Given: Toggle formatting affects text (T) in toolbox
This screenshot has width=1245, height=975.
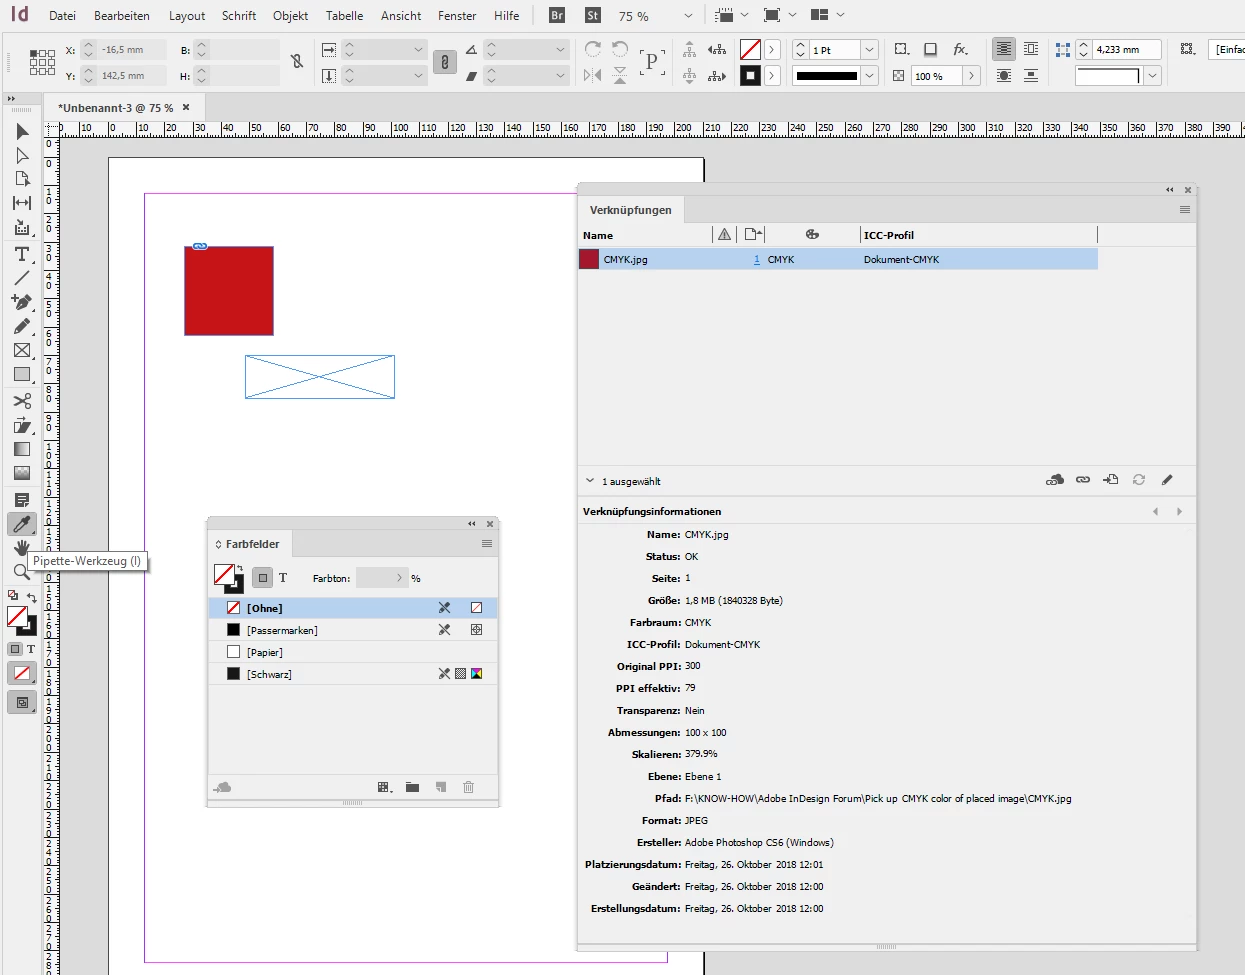Looking at the screenshot, I should point(31,649).
